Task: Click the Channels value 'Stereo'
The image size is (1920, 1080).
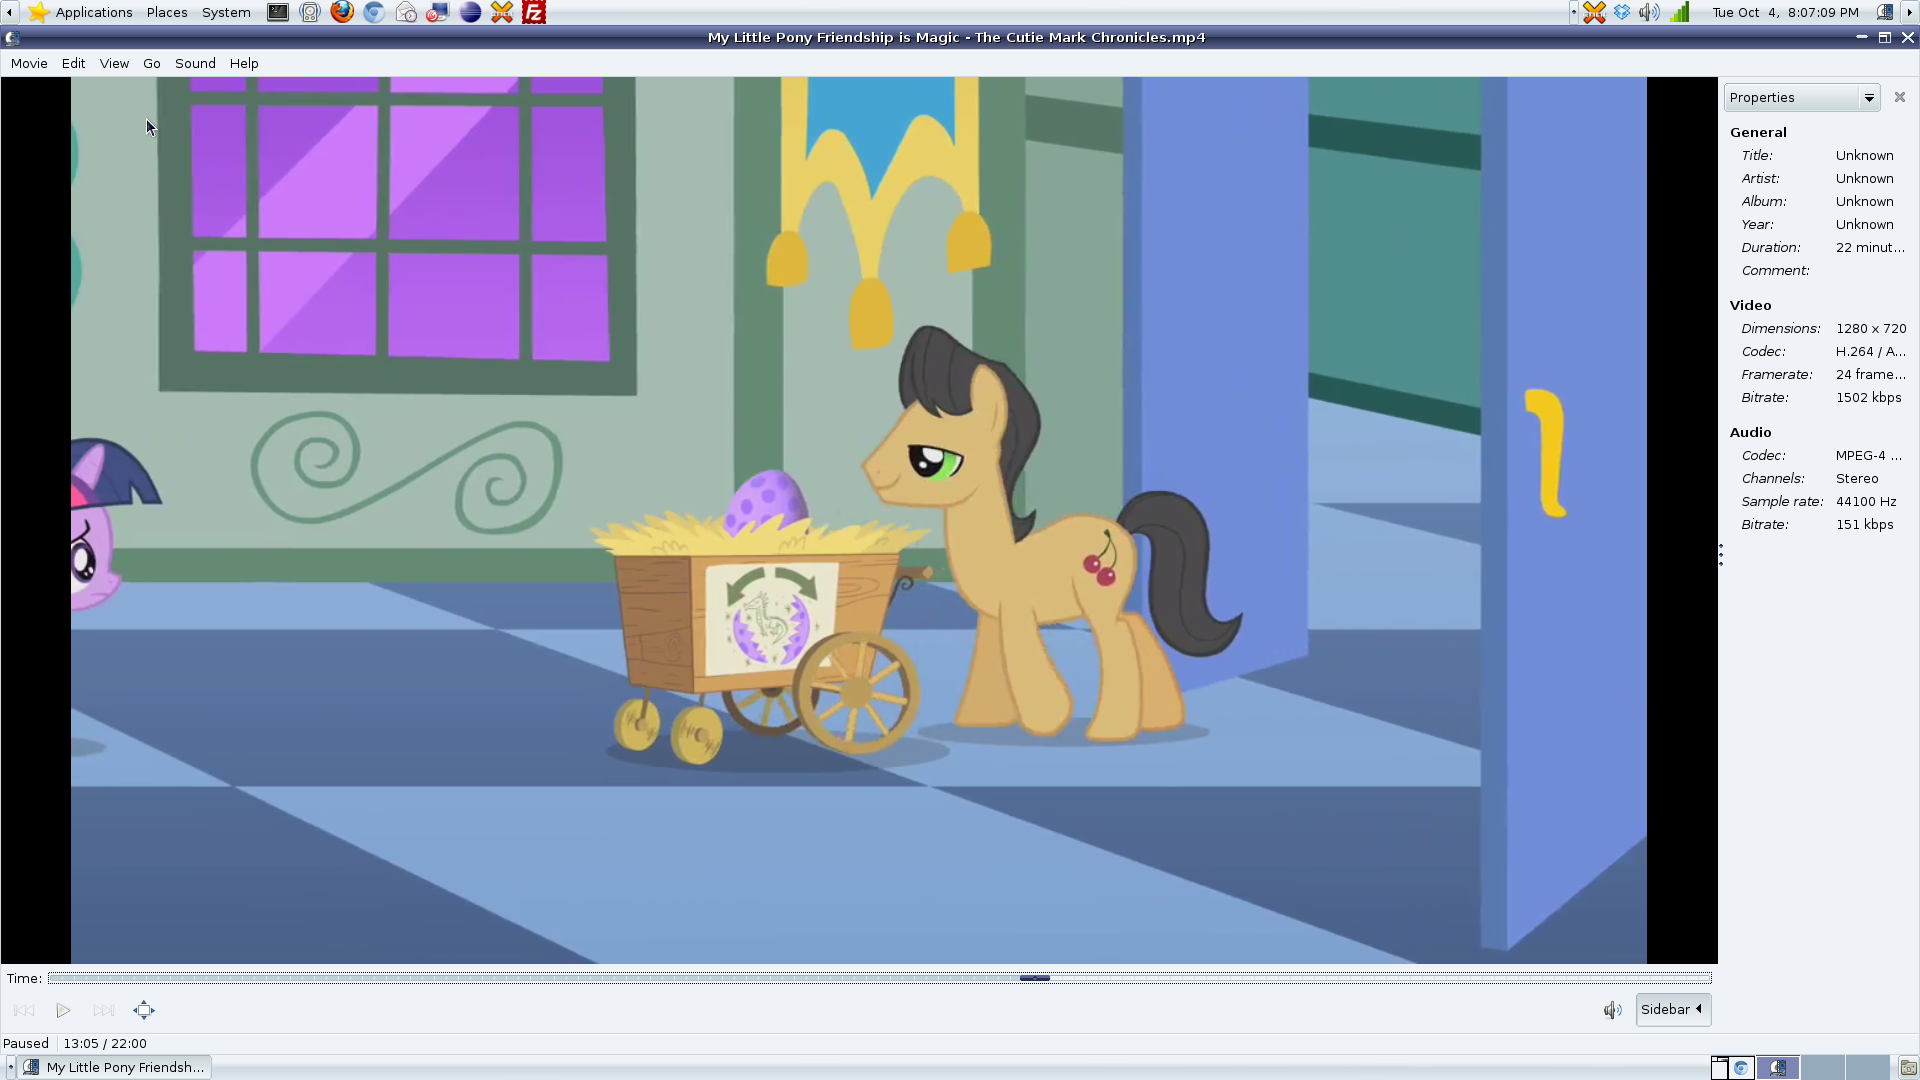Action: [1857, 478]
